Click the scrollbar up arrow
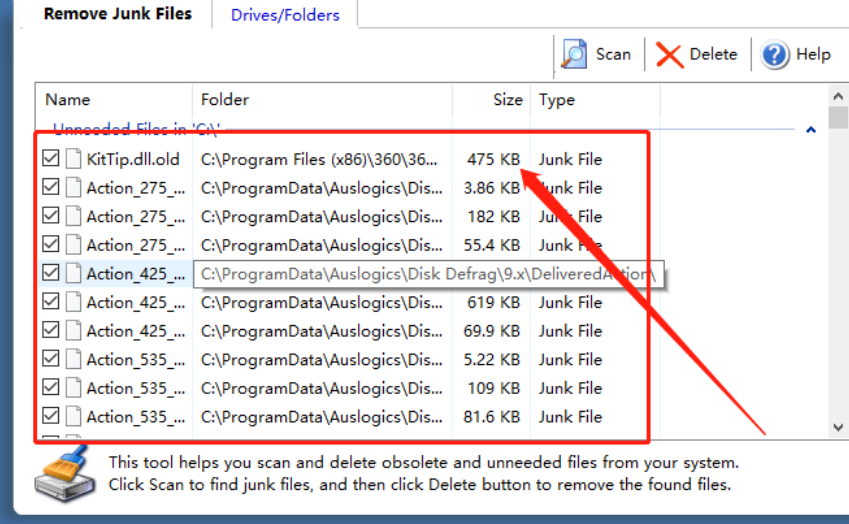 click(838, 96)
